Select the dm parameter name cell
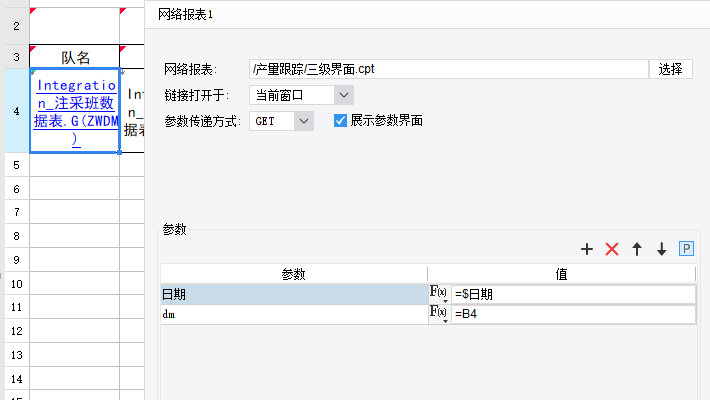710x400 pixels. click(293, 314)
